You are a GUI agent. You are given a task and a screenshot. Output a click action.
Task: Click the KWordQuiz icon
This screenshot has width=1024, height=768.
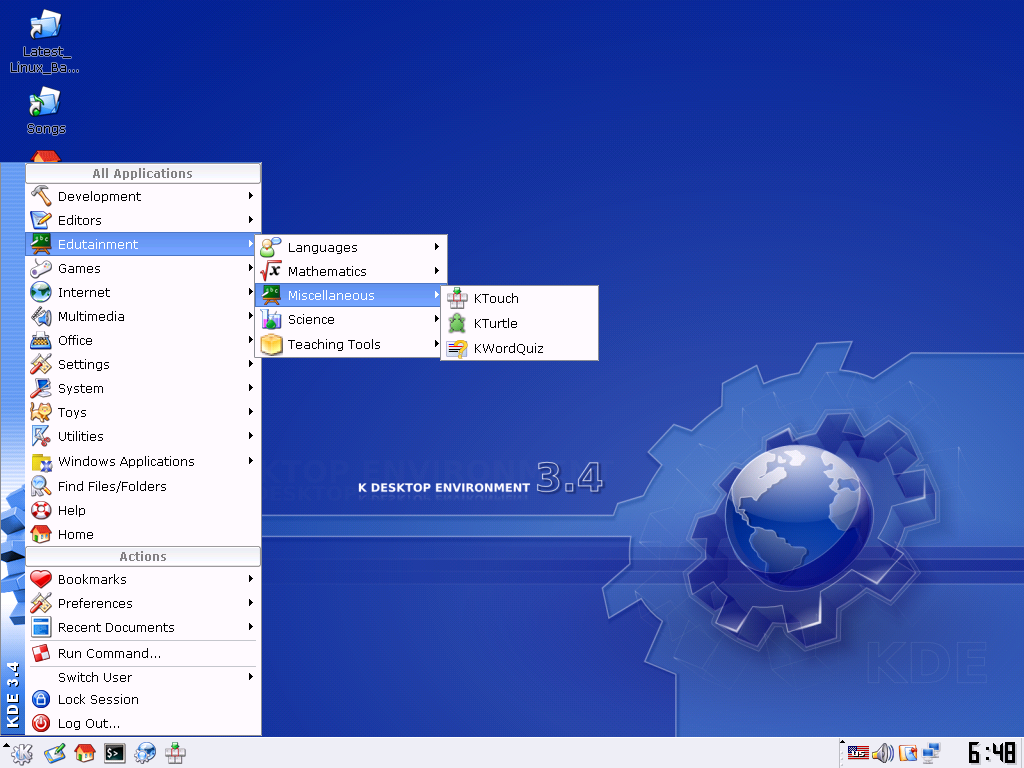pos(457,348)
